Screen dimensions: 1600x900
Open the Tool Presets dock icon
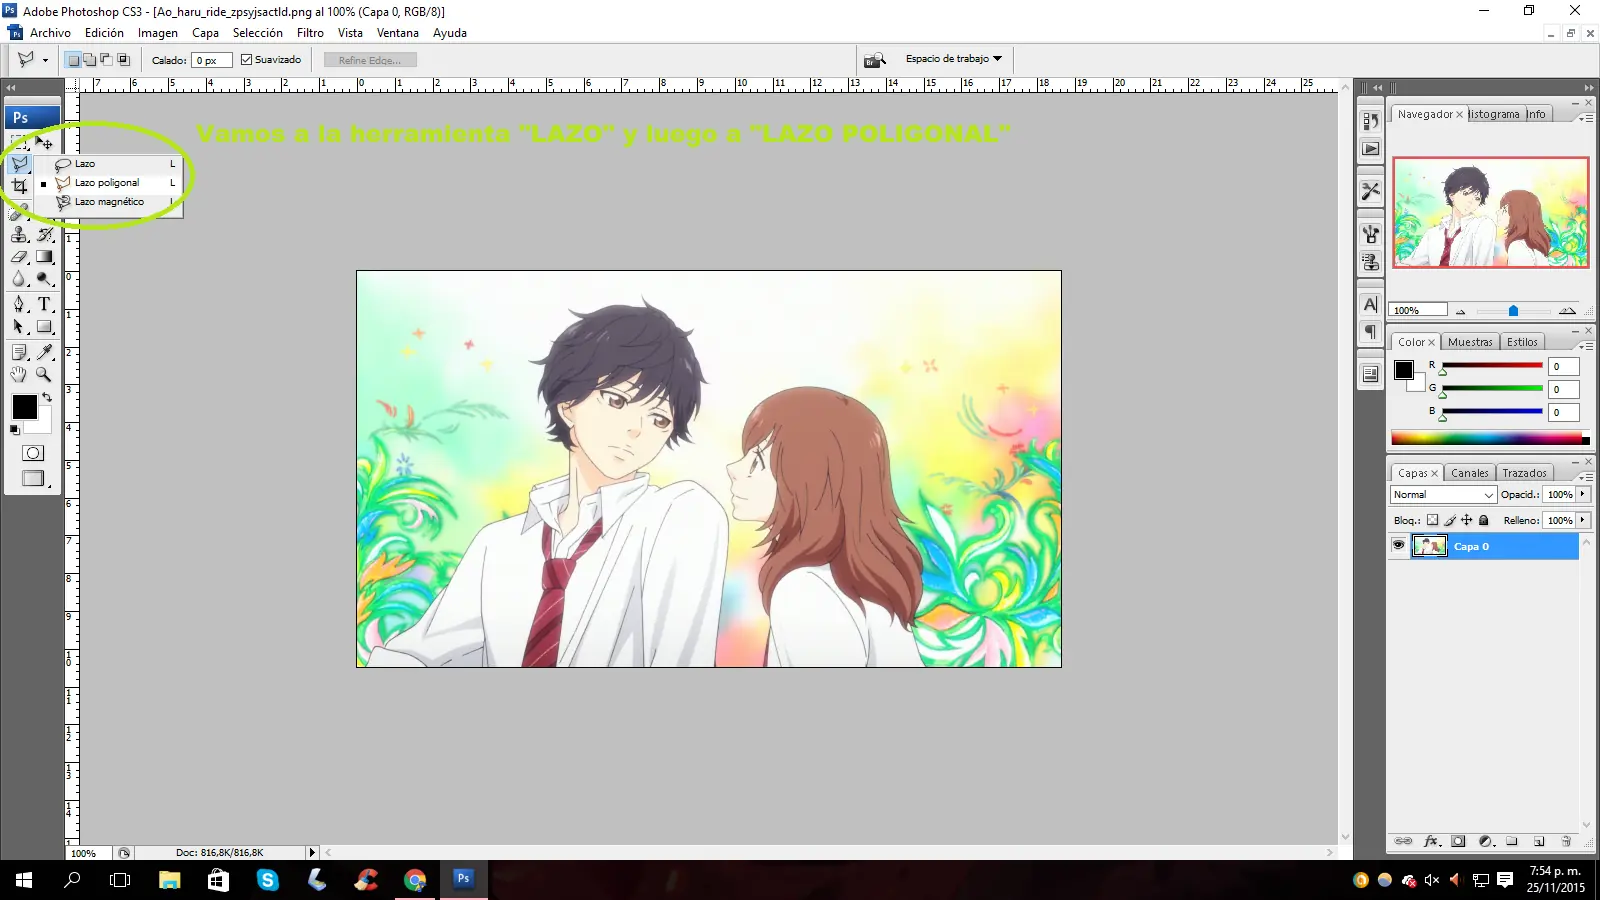click(x=1370, y=190)
